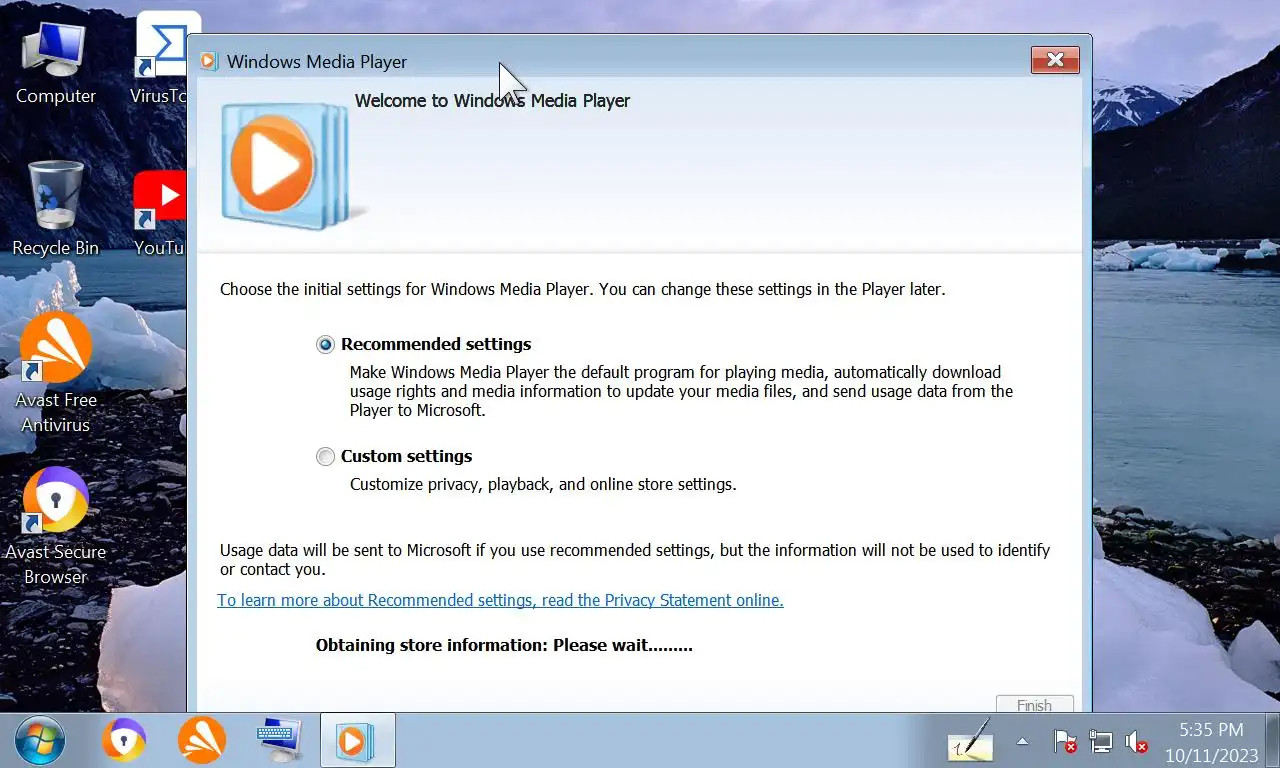
Task: Click the Windows Media Player title text
Action: (317, 61)
